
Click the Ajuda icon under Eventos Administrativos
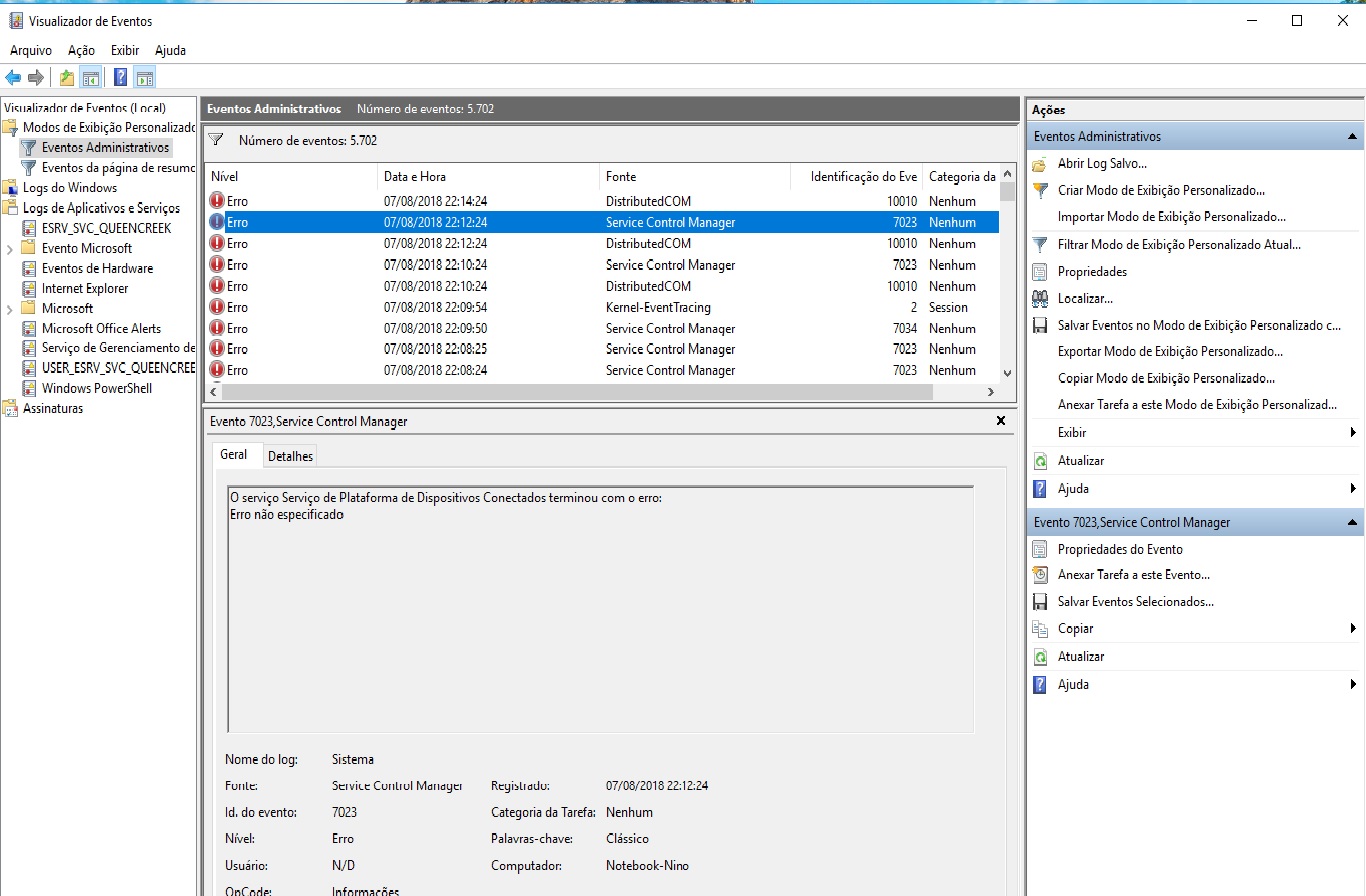[x=1040, y=489]
